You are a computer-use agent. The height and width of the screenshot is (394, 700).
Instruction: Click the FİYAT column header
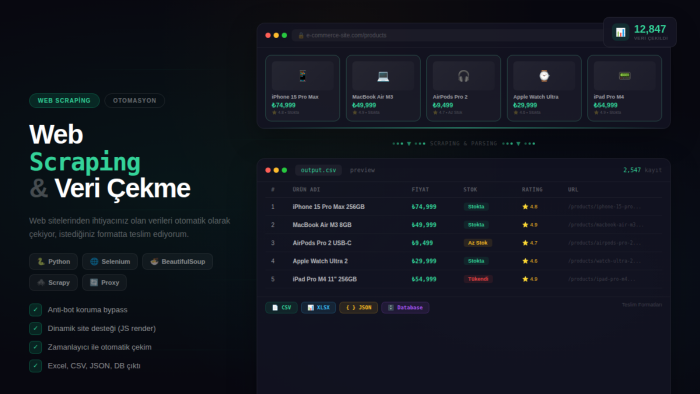point(420,190)
